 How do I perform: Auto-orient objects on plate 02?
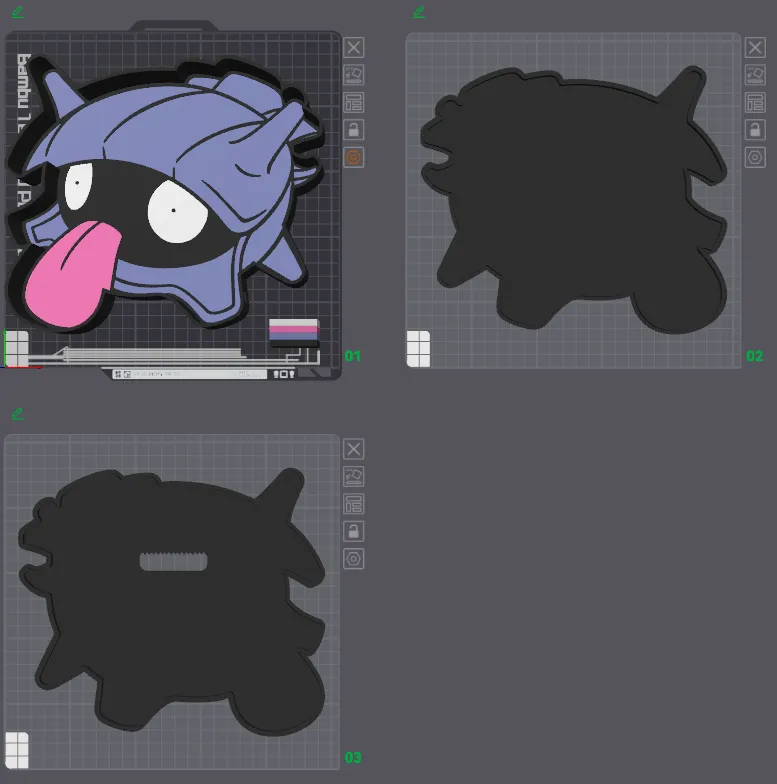pos(755,75)
